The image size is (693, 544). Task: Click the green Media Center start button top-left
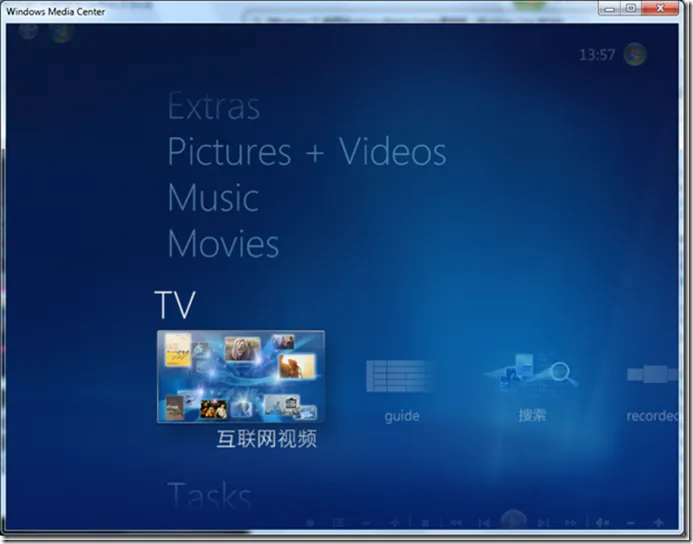tap(61, 32)
